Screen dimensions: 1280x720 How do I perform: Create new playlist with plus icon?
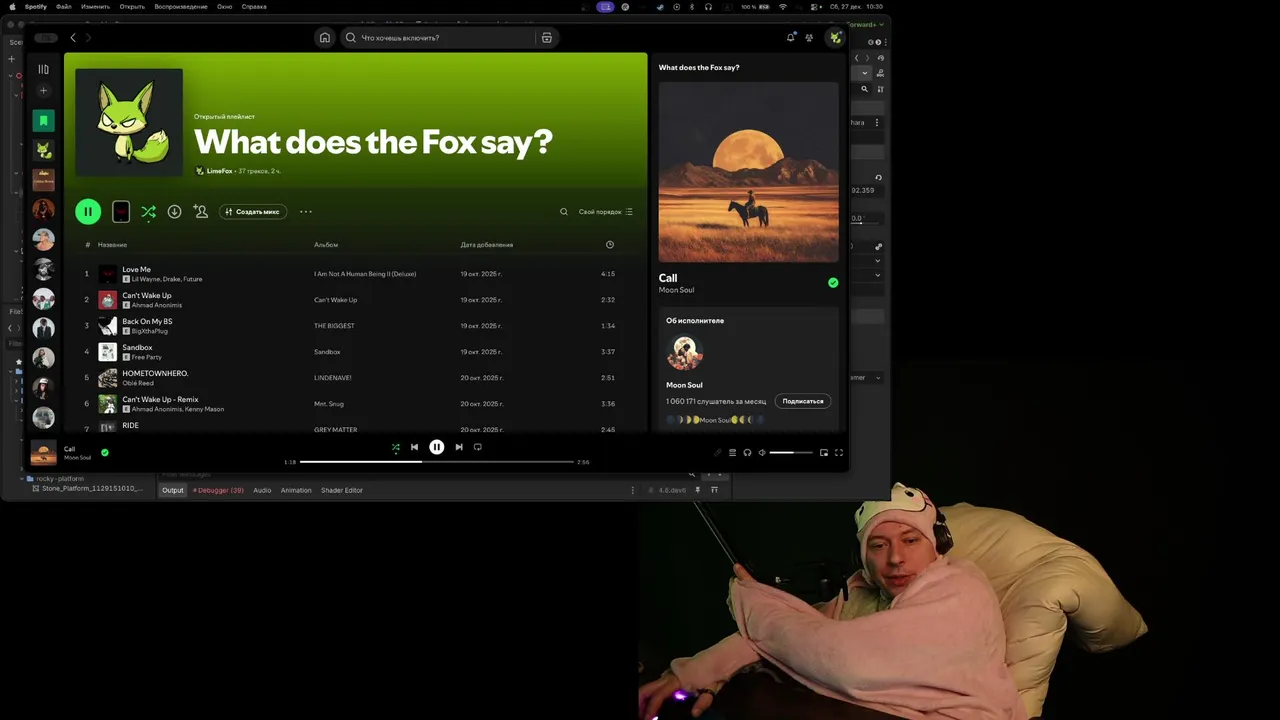(x=43, y=91)
